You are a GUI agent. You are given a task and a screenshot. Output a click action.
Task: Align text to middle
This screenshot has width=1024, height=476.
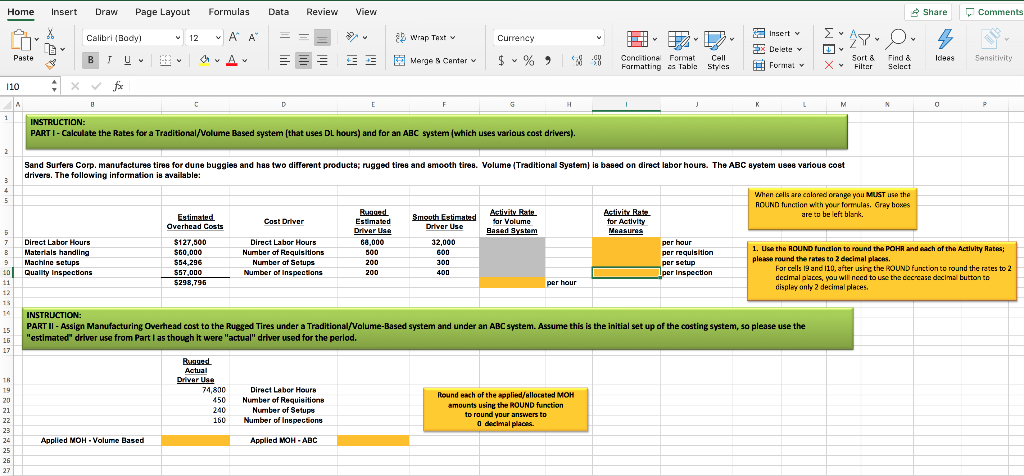pyautogui.click(x=304, y=39)
